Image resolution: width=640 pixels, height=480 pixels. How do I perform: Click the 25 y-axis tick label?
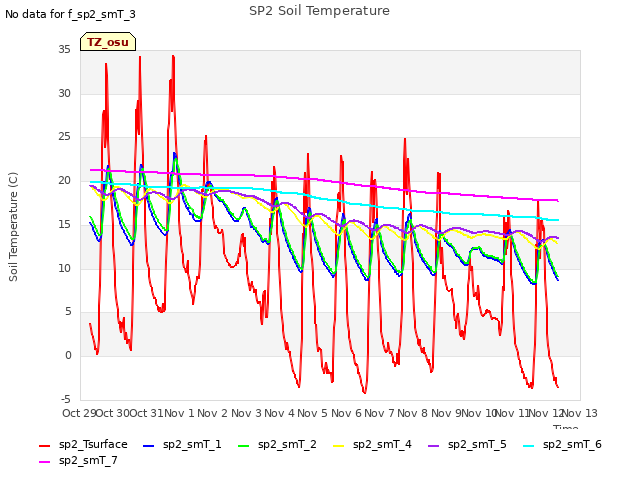click(64, 137)
